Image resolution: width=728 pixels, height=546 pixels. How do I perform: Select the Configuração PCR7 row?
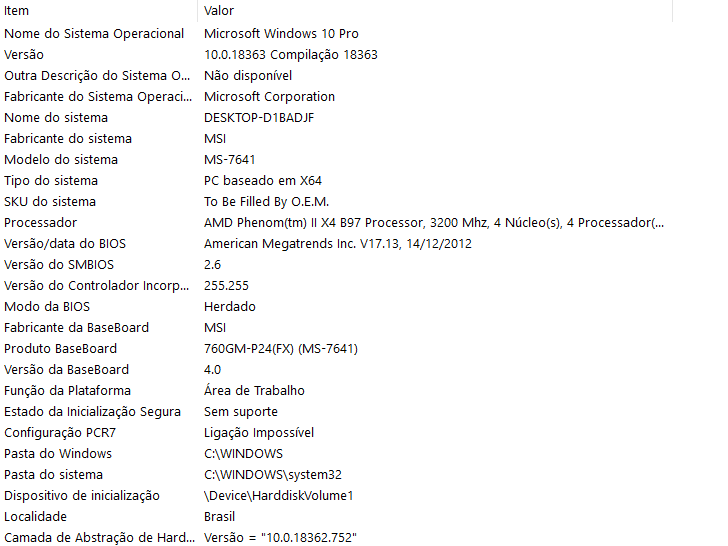[336, 432]
